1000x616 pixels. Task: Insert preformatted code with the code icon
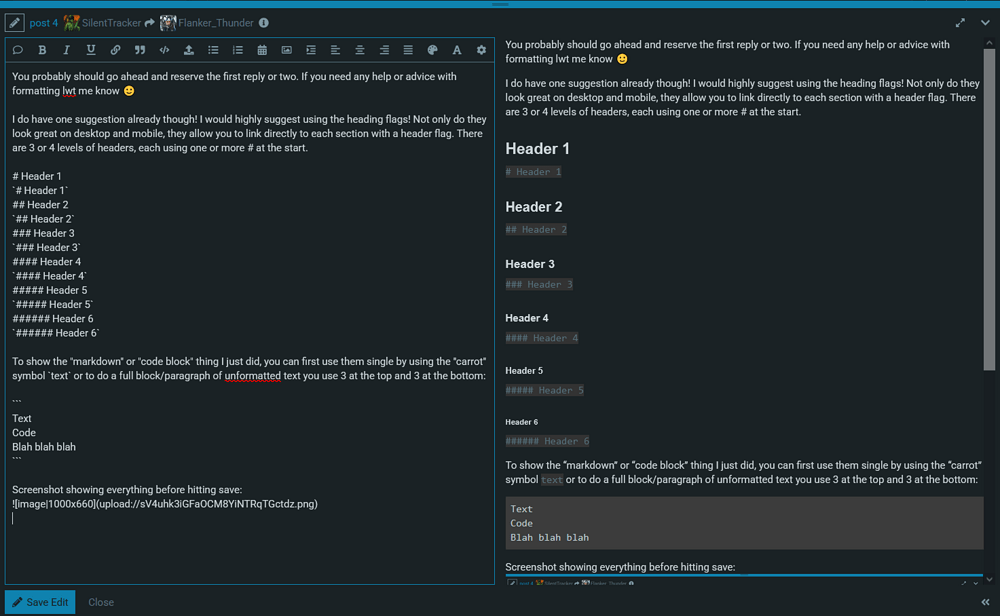coord(164,50)
